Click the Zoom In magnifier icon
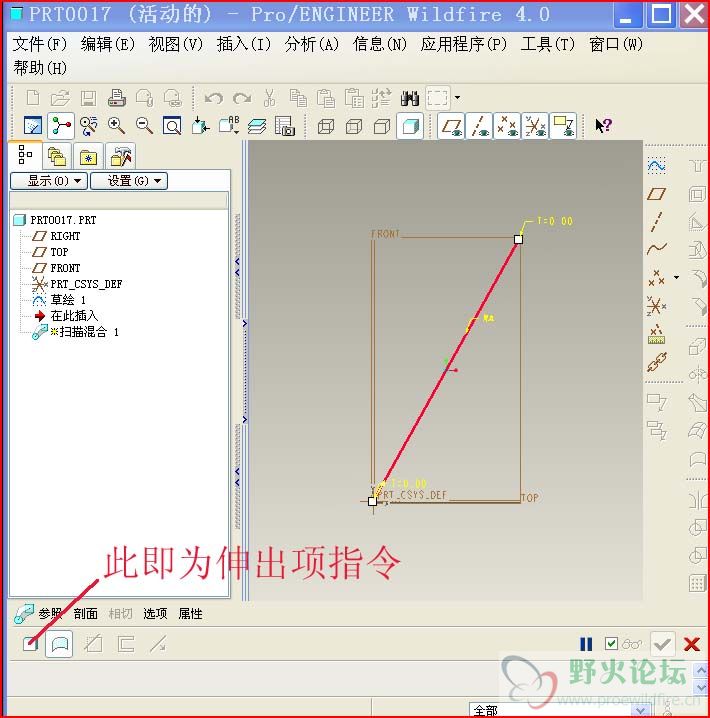The height and width of the screenshot is (718, 710). pyautogui.click(x=116, y=125)
